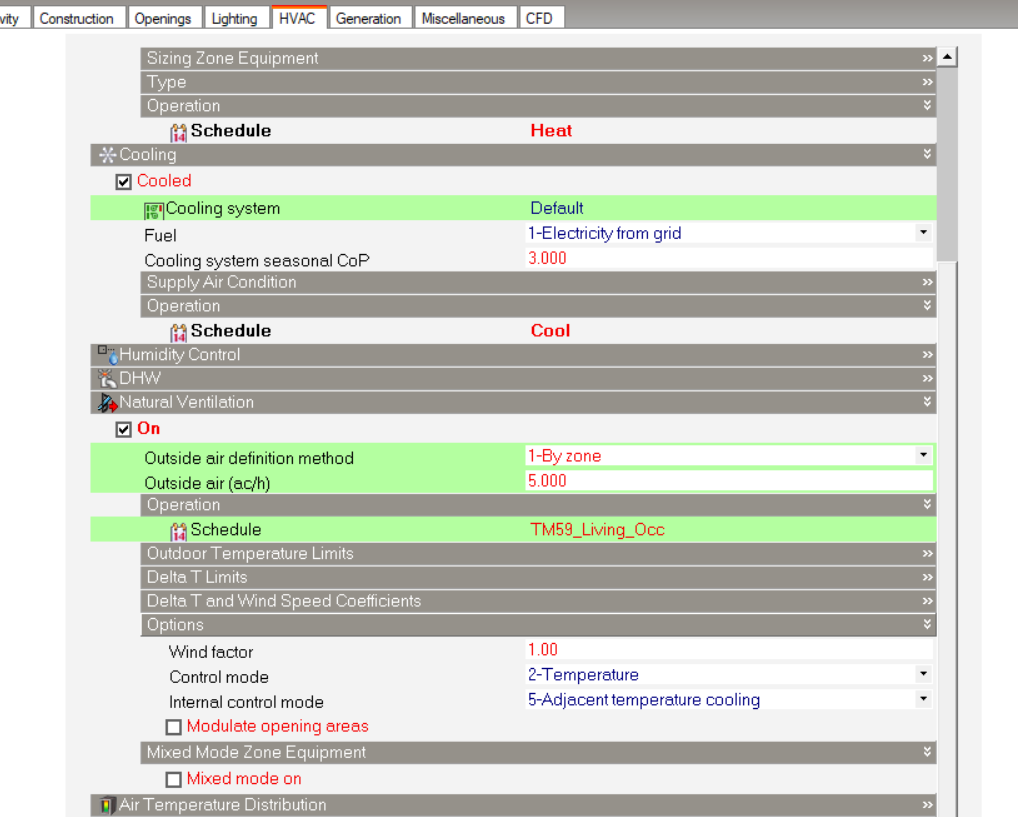This screenshot has width=1018, height=817.
Task: Switch to the Generation tab
Action: pos(368,18)
